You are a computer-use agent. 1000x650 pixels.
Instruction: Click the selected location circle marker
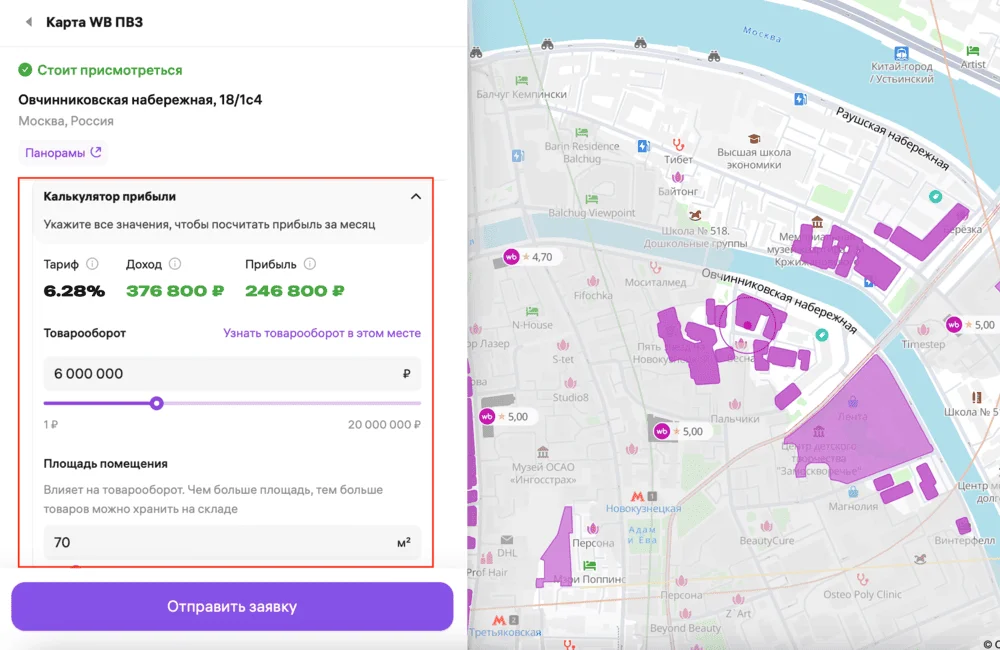click(x=748, y=325)
